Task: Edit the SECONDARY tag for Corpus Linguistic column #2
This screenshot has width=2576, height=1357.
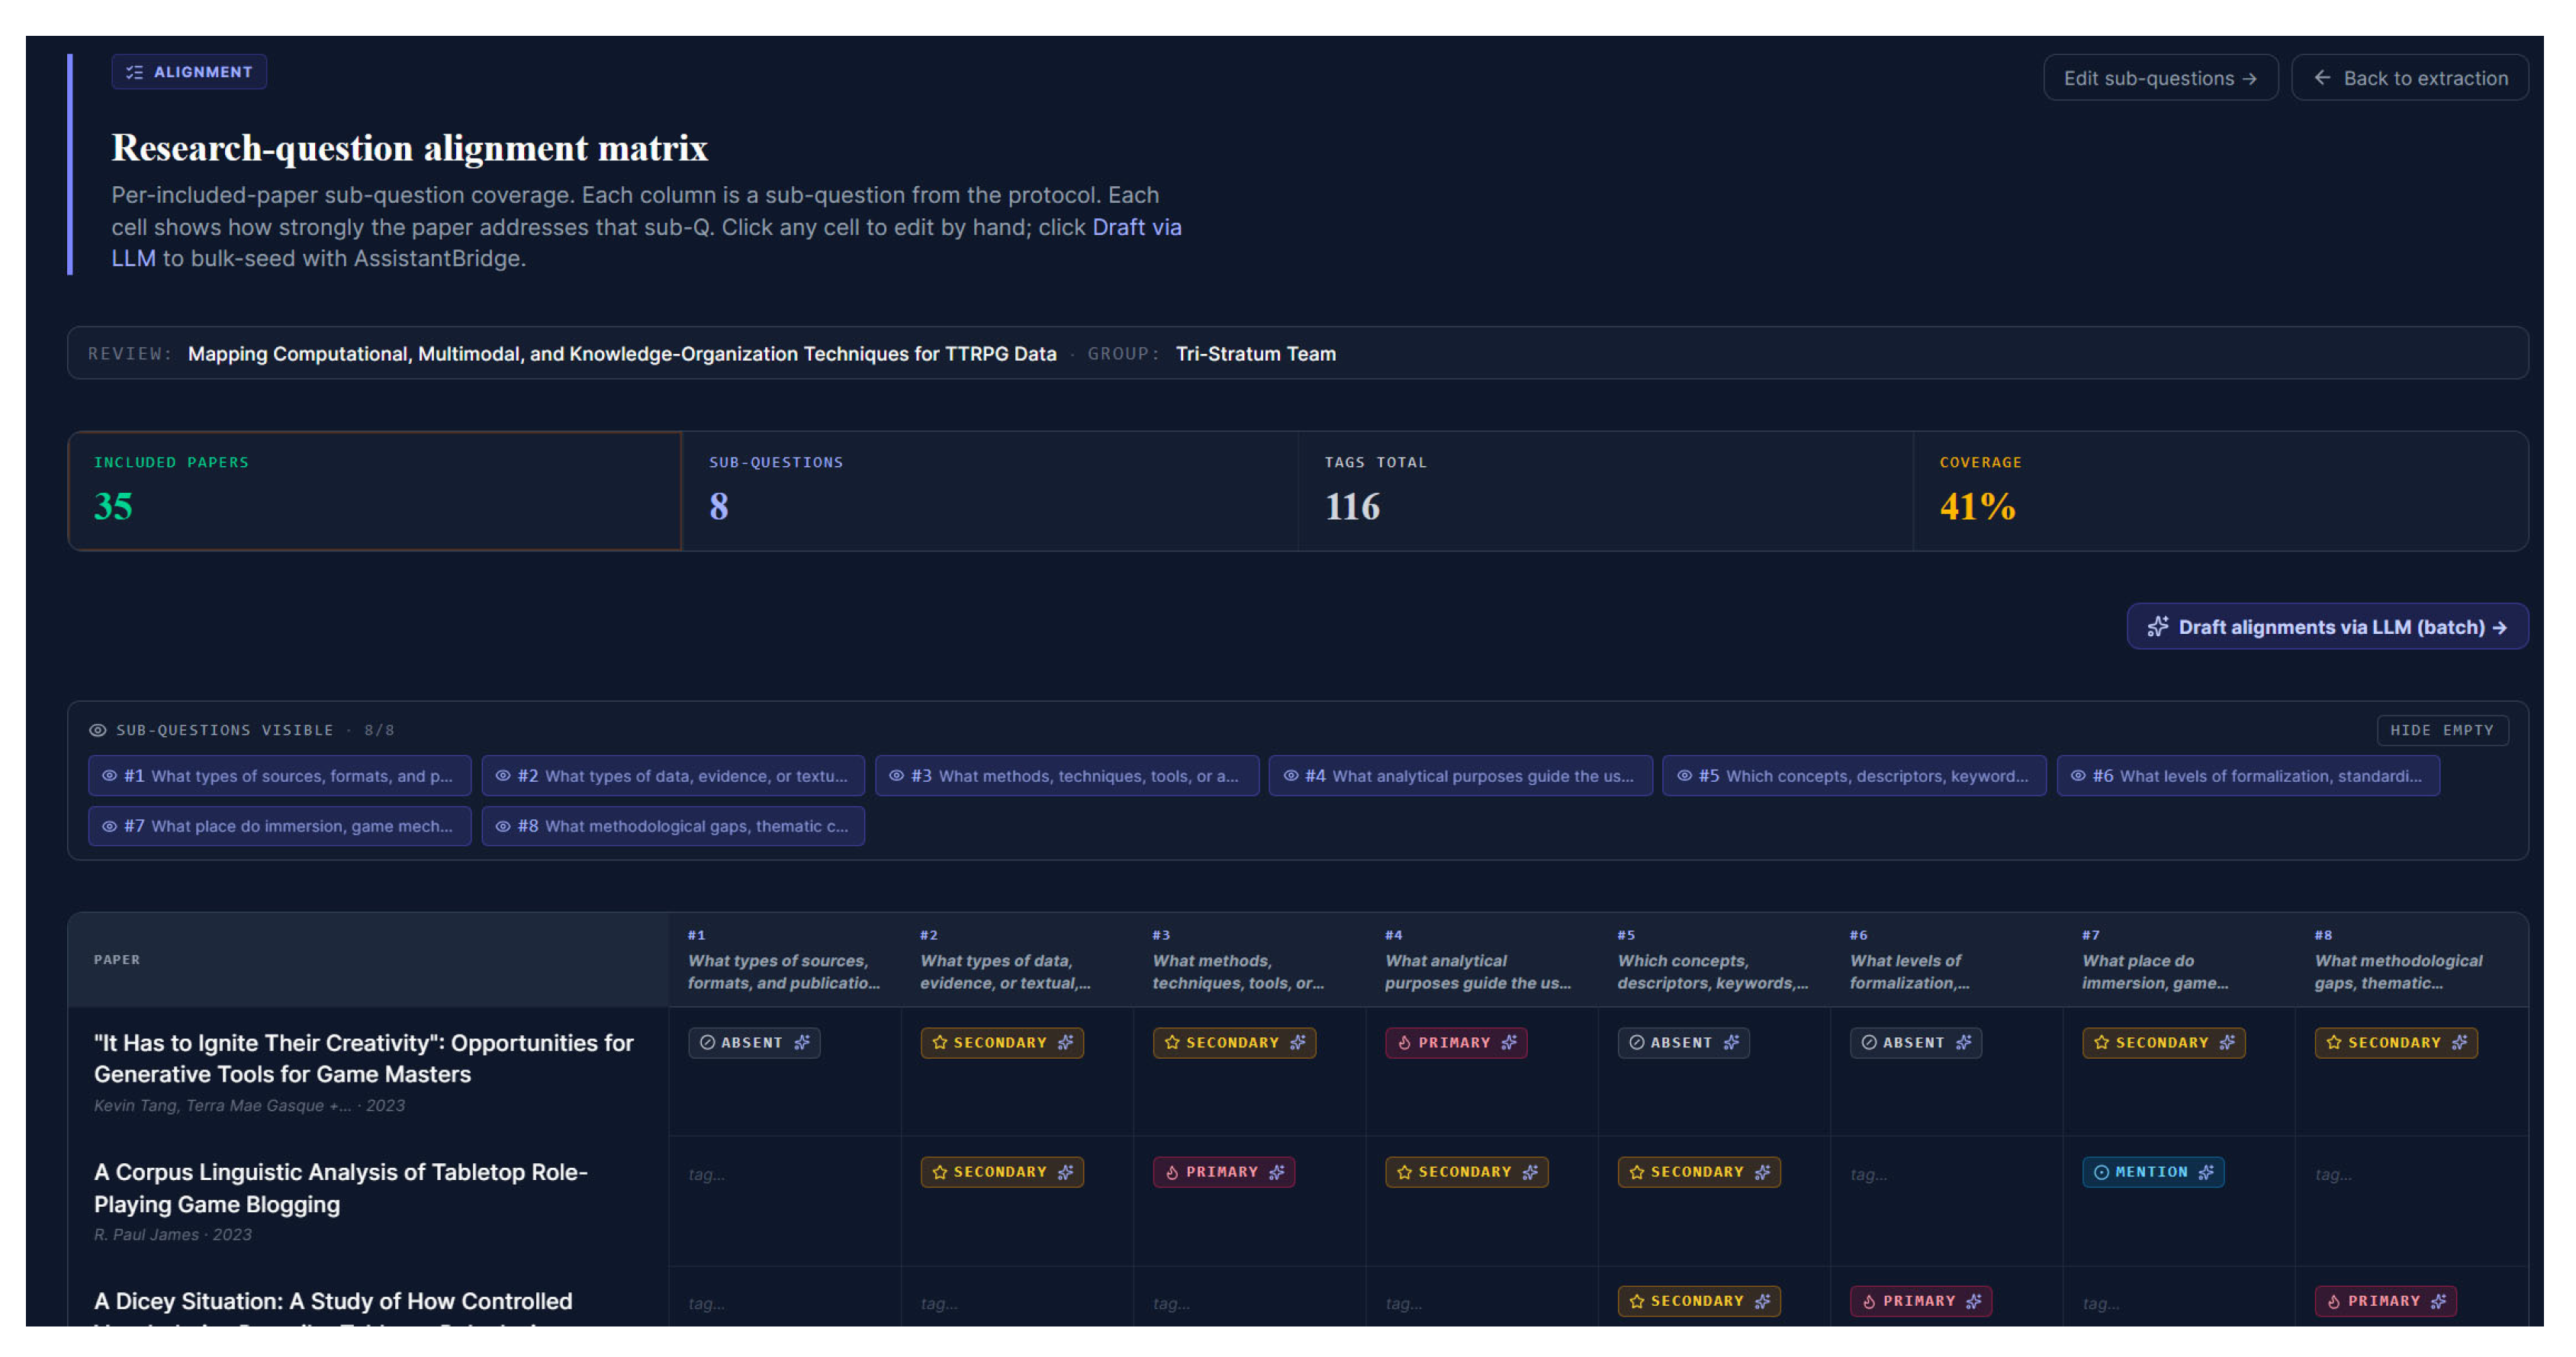Action: (x=1002, y=1172)
